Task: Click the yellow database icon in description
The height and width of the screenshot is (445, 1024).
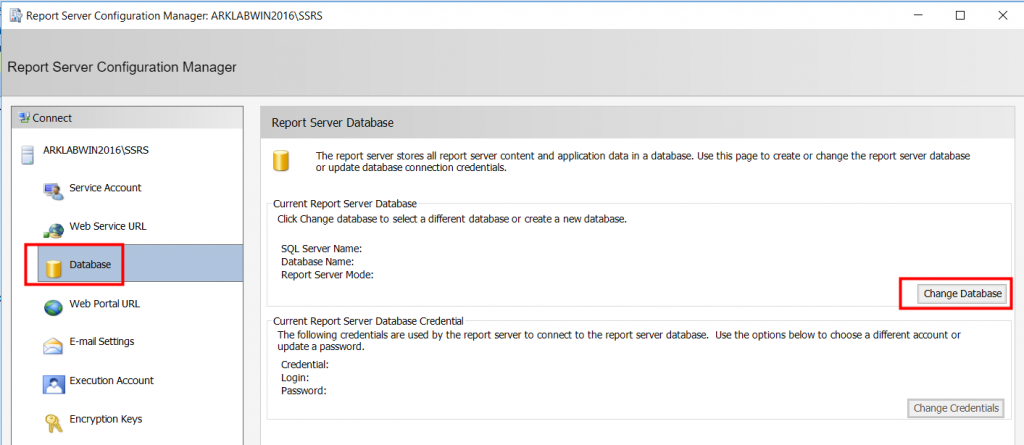Action: (x=281, y=160)
